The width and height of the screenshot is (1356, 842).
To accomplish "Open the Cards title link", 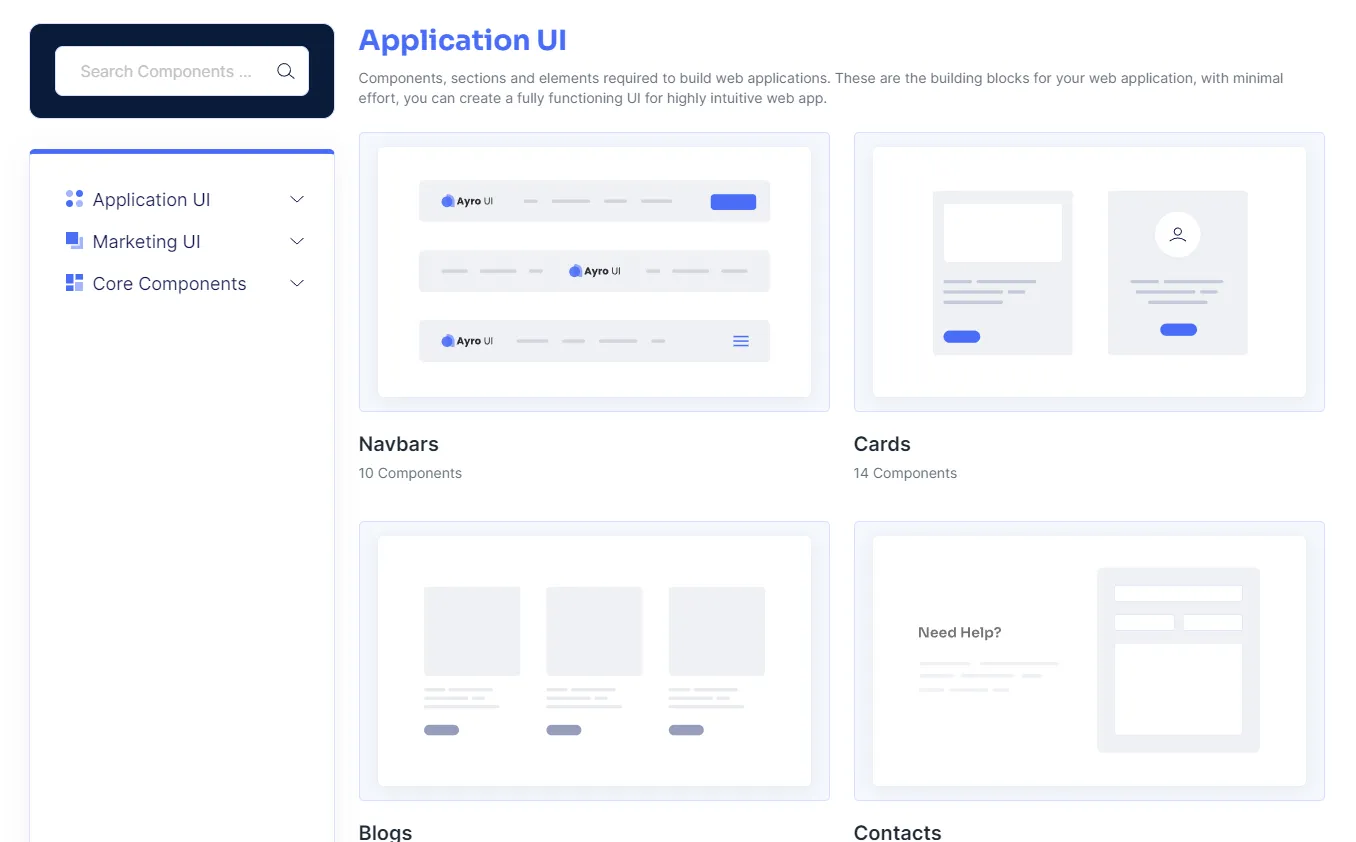I will (x=881, y=443).
